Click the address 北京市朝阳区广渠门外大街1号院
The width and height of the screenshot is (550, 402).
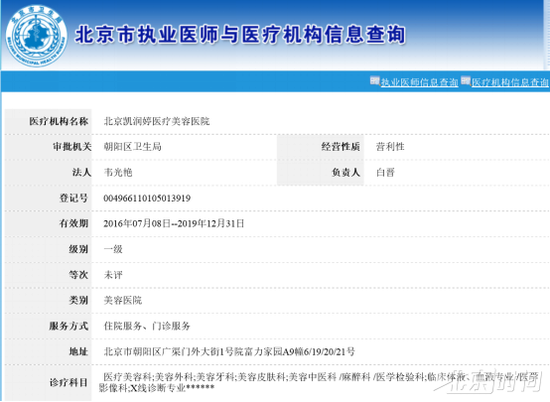pos(174,352)
